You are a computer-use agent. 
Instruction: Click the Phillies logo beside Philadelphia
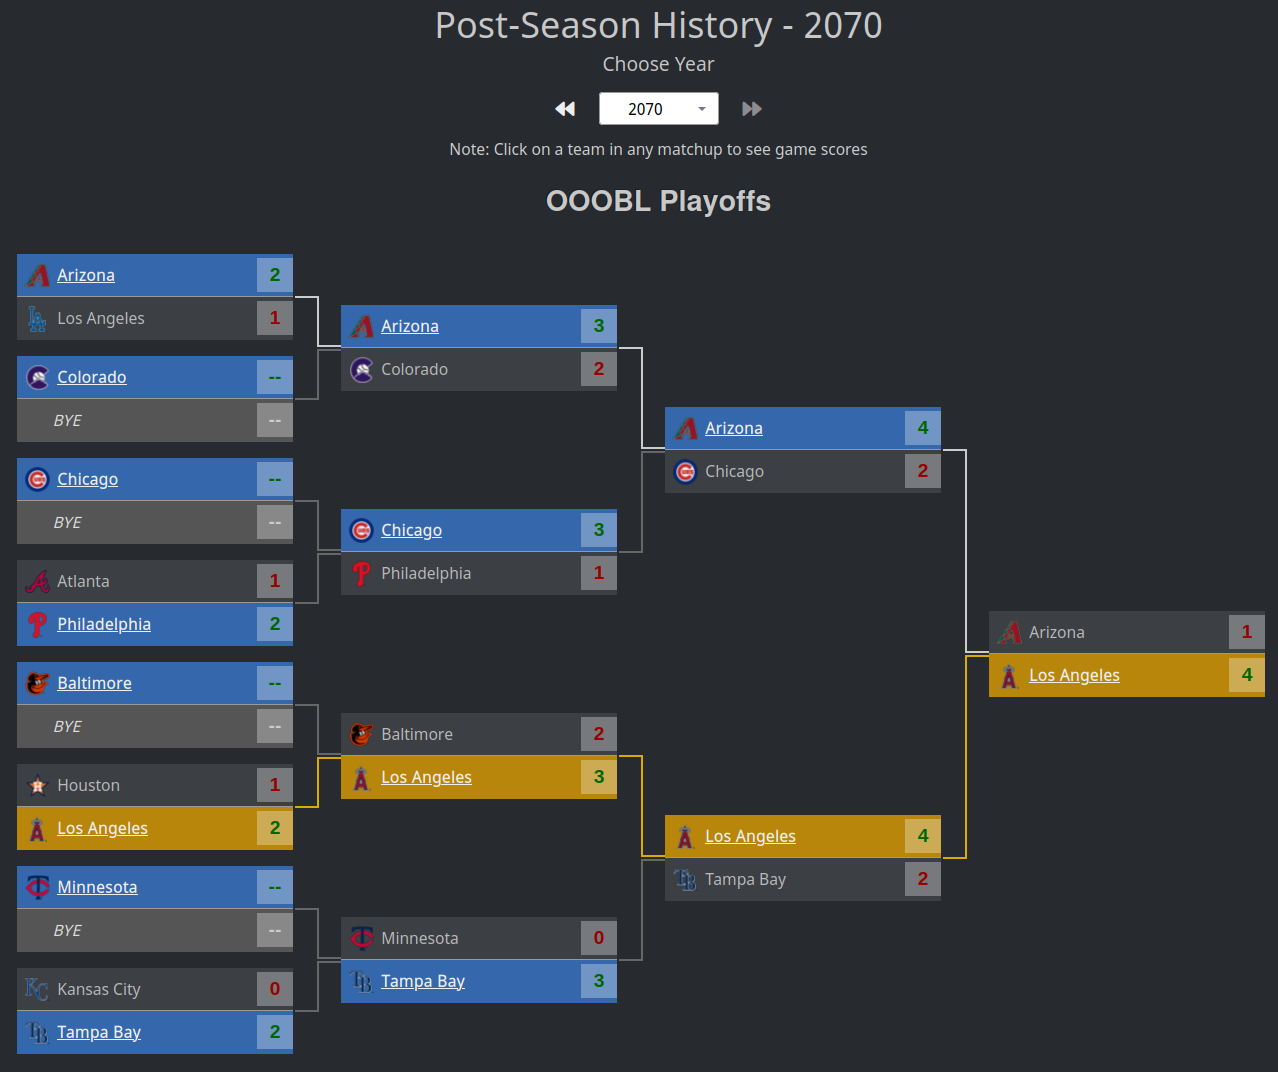tap(37, 624)
